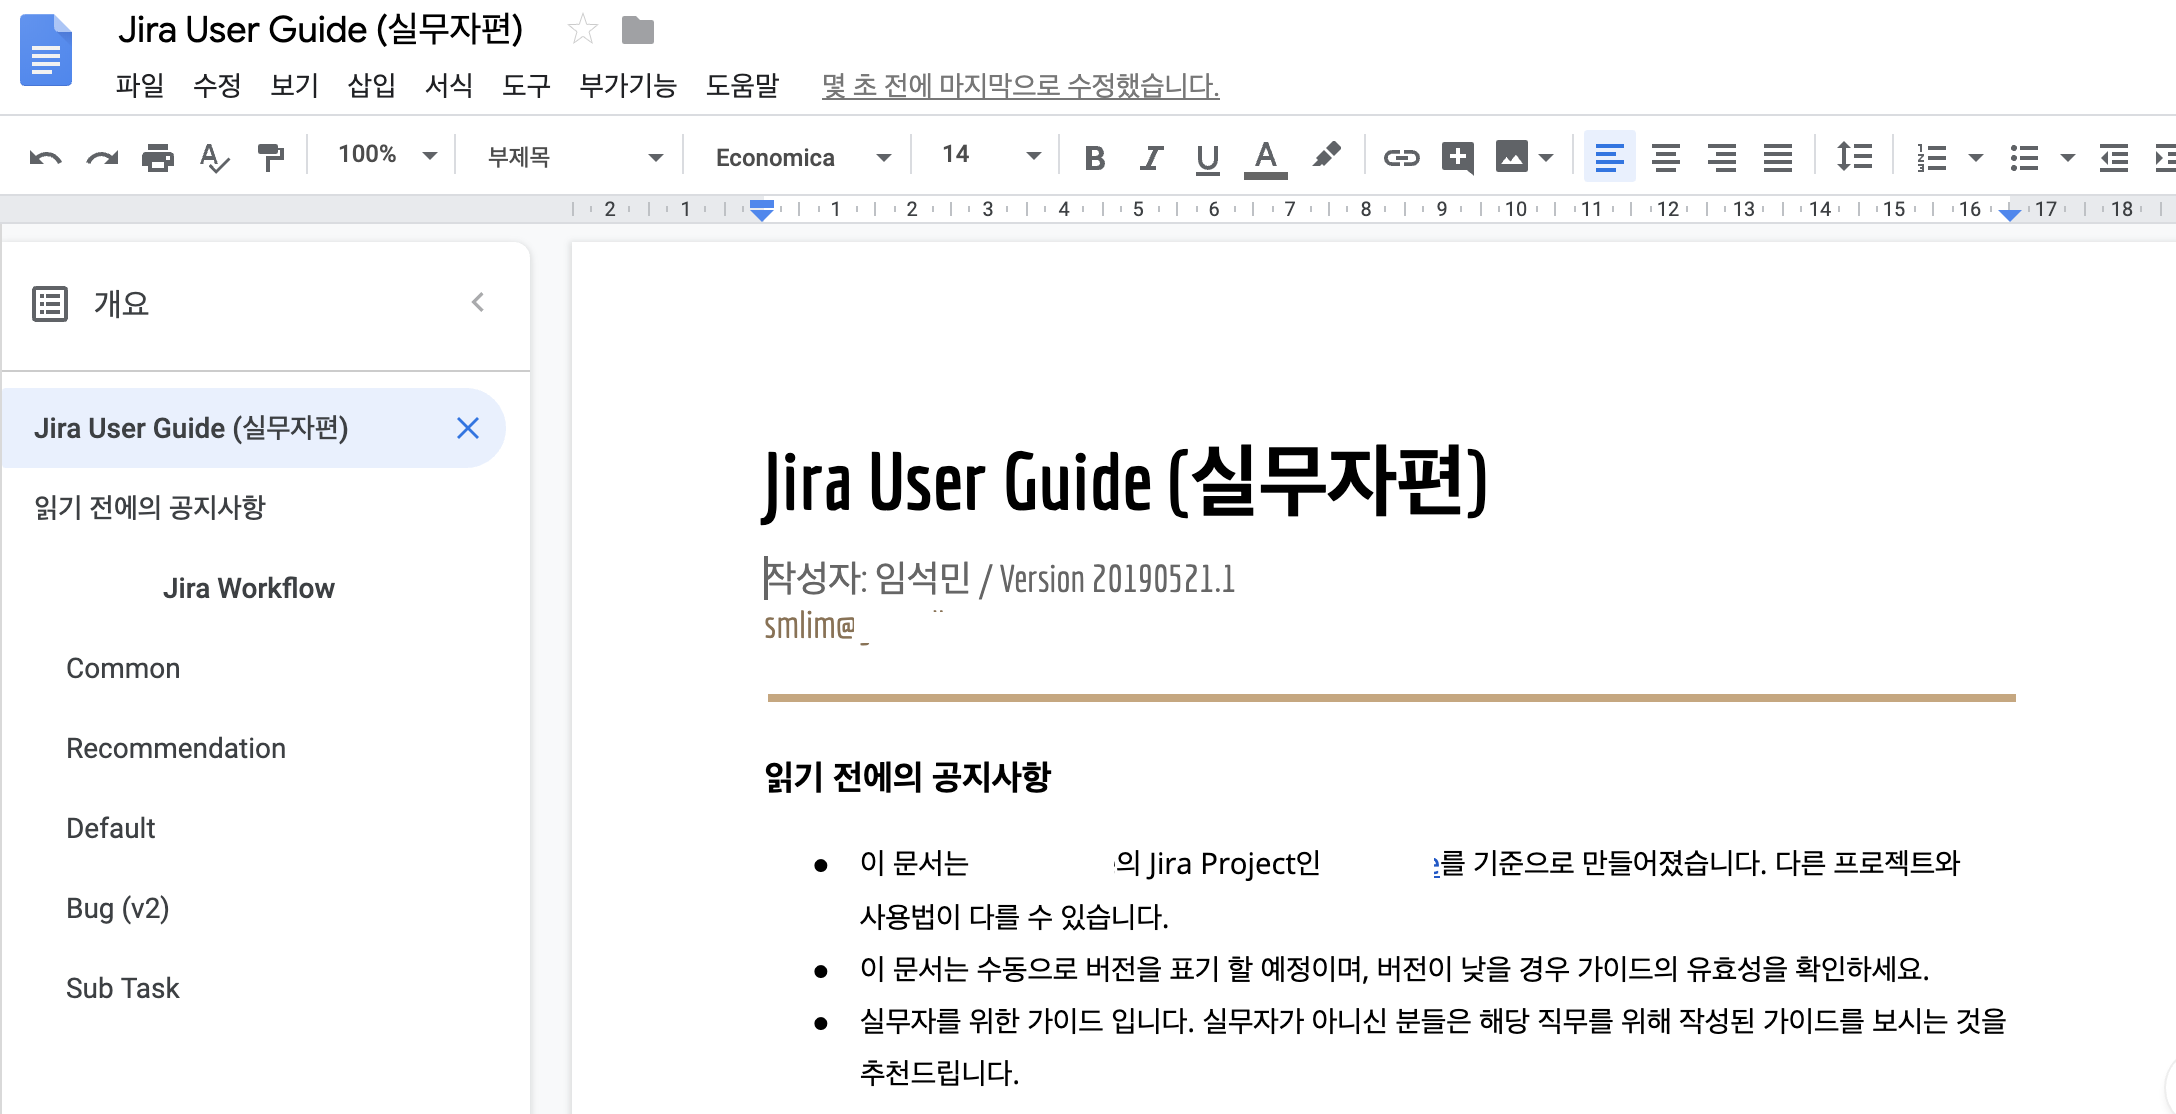This screenshot has height=1114, width=2176.
Task: Add a comment with the plus icon
Action: [1457, 158]
